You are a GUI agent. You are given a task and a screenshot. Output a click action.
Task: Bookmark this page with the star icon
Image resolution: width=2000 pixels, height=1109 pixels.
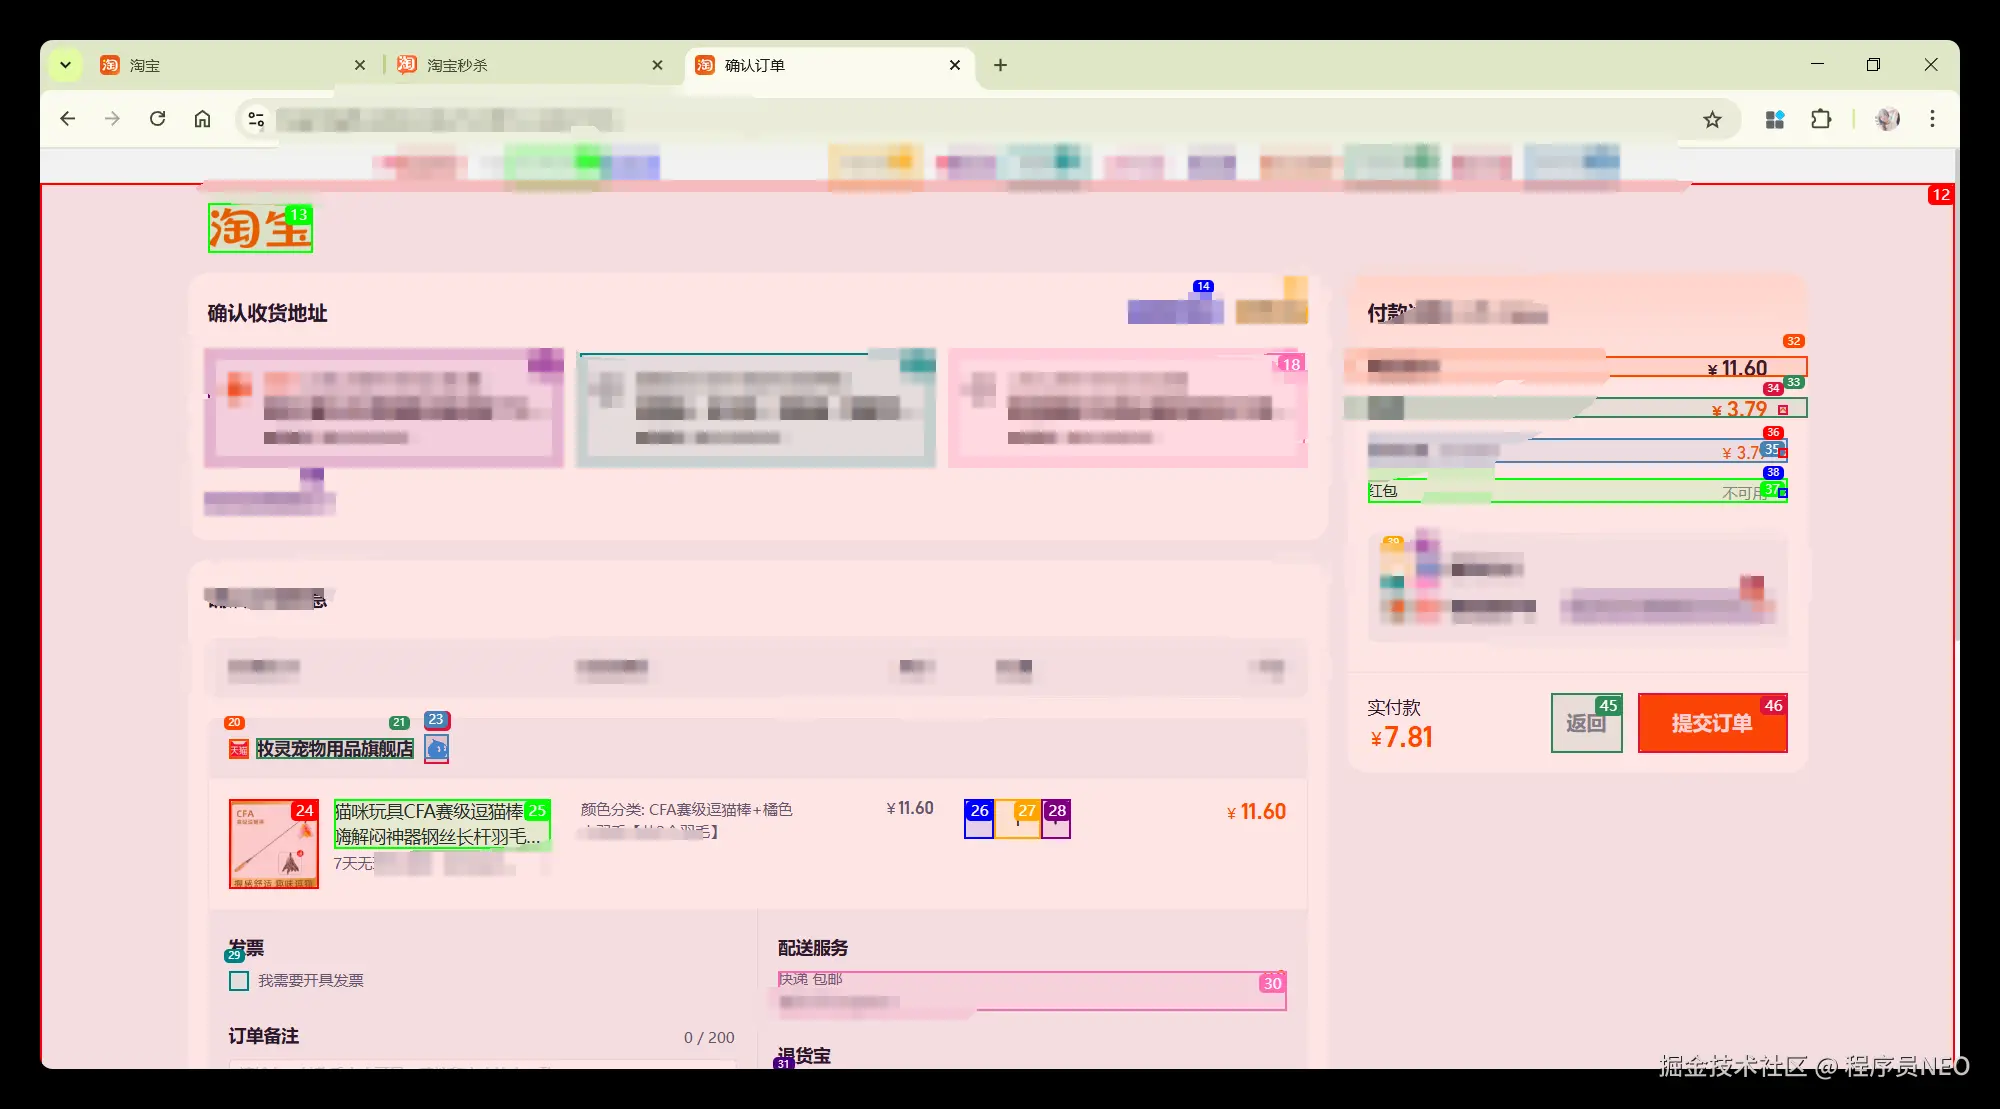(1712, 120)
